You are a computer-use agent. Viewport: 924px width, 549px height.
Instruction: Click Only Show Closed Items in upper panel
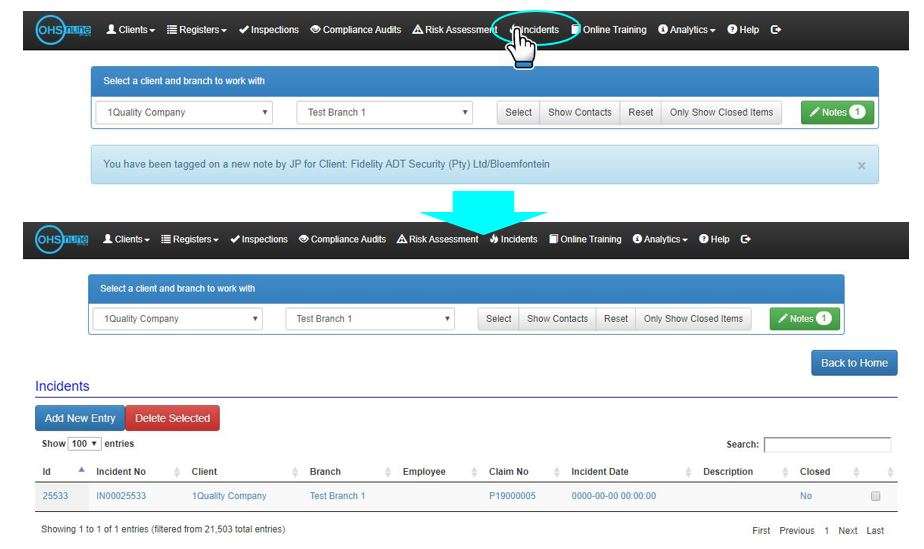721,113
